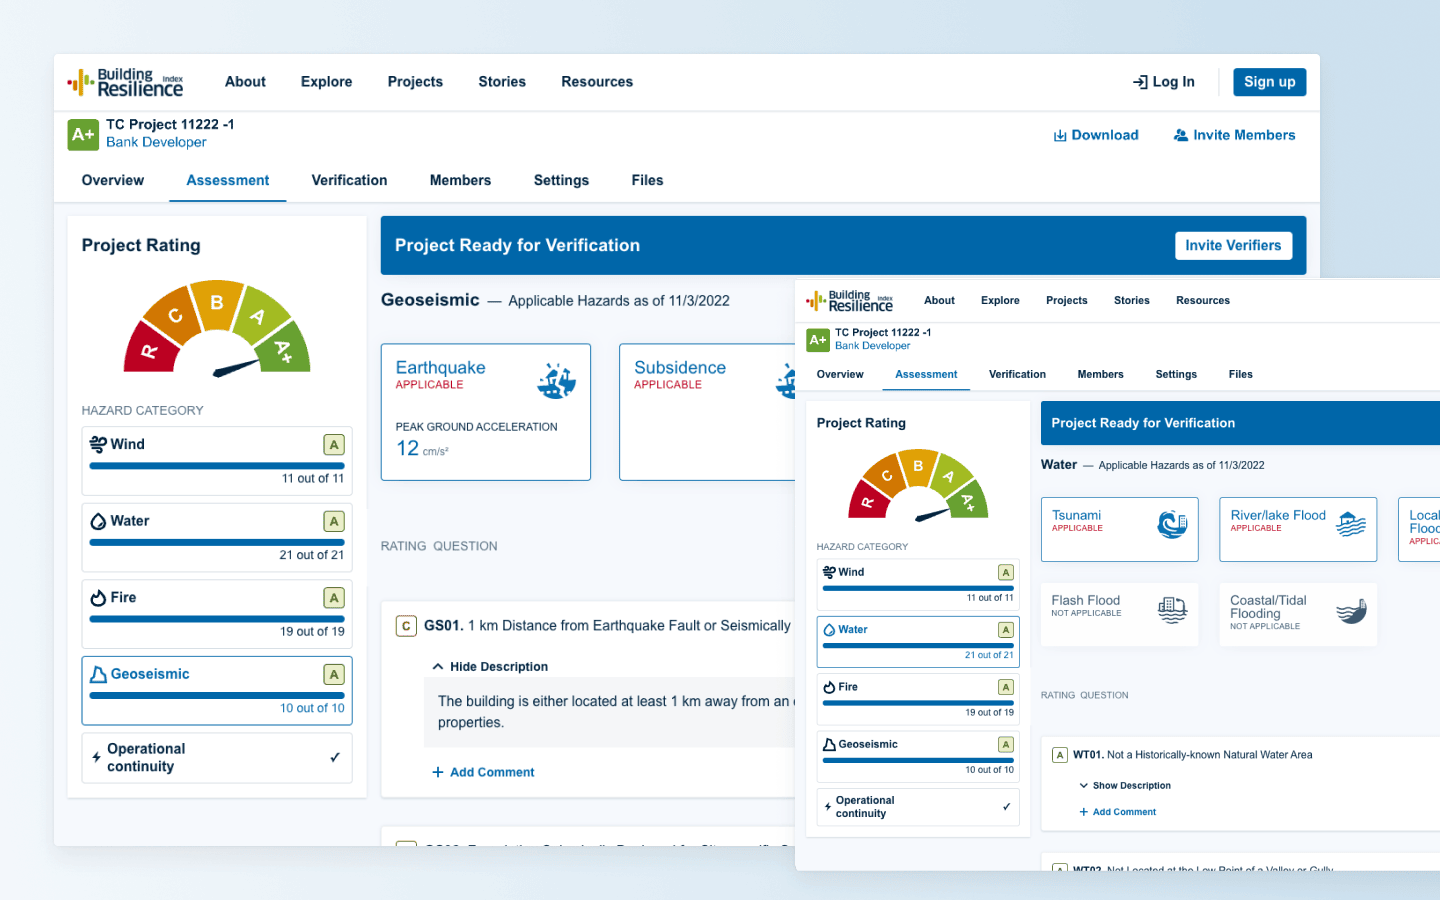Open Resources in back window navbar
The image size is (1440, 900).
click(597, 82)
